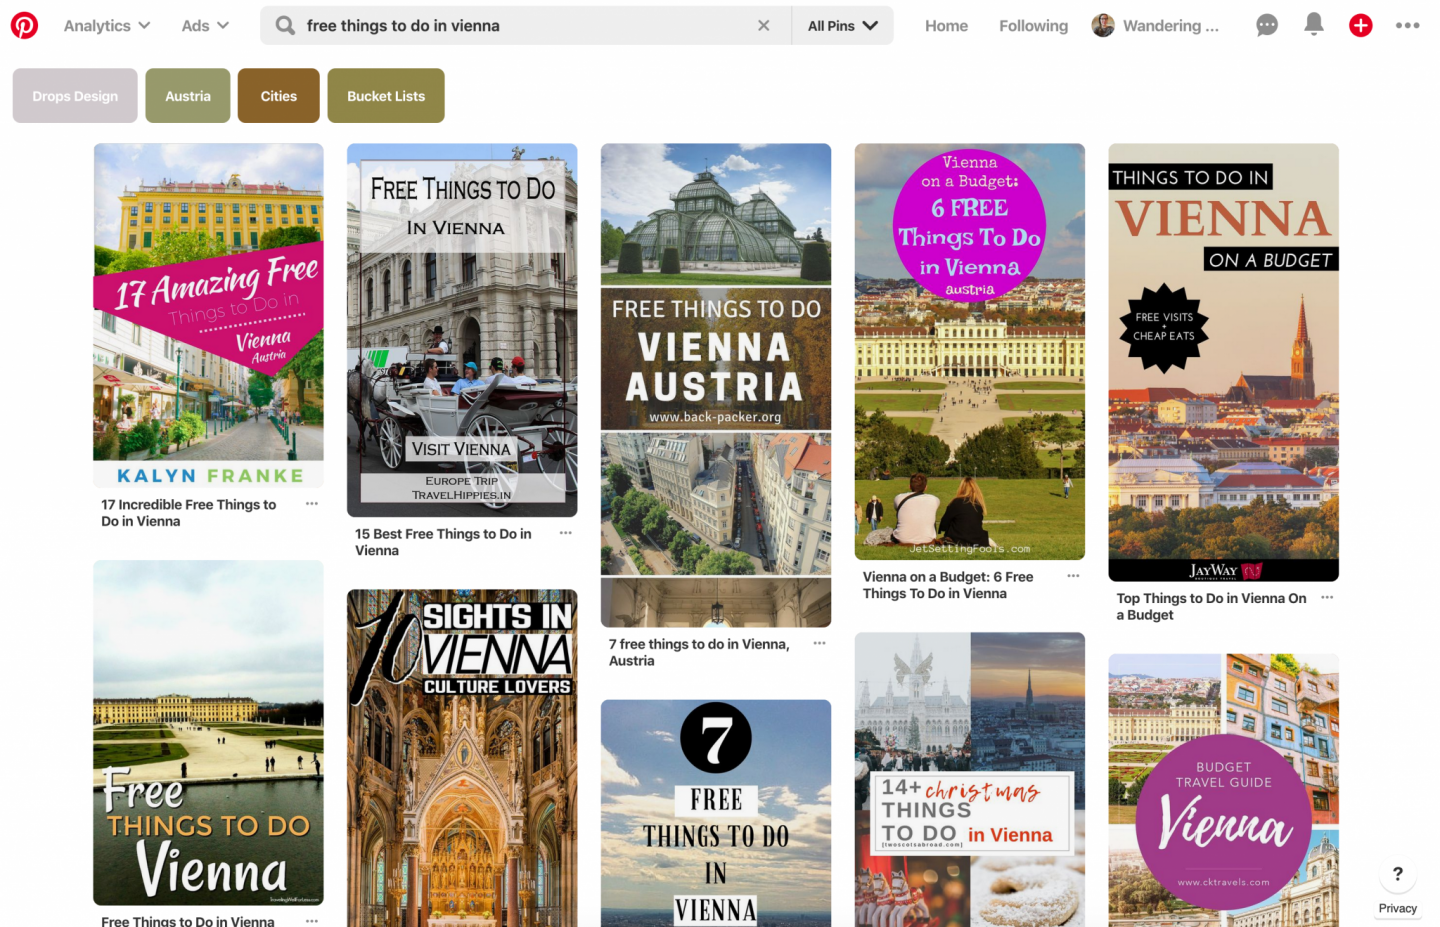Open the Vienna On A Budget JayWay pin image

(x=1224, y=362)
